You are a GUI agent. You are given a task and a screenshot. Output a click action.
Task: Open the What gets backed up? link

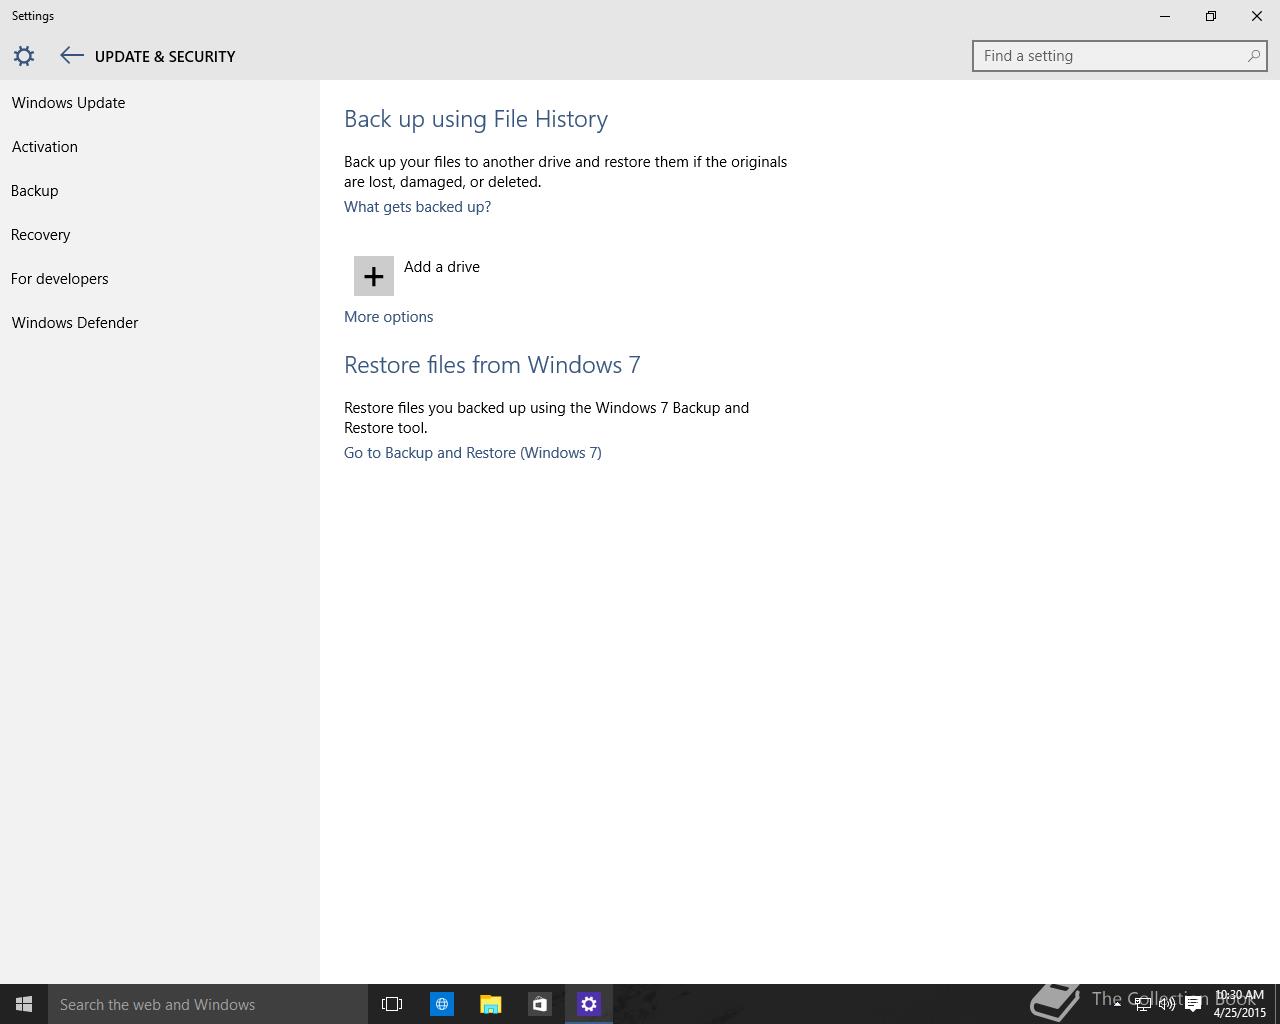[x=417, y=207]
